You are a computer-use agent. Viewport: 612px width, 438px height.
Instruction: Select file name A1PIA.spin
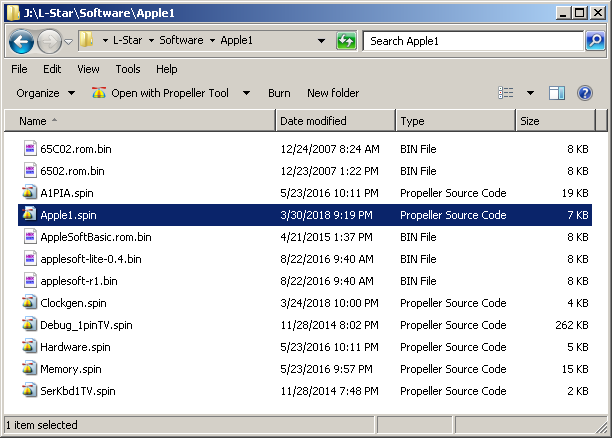[67, 193]
